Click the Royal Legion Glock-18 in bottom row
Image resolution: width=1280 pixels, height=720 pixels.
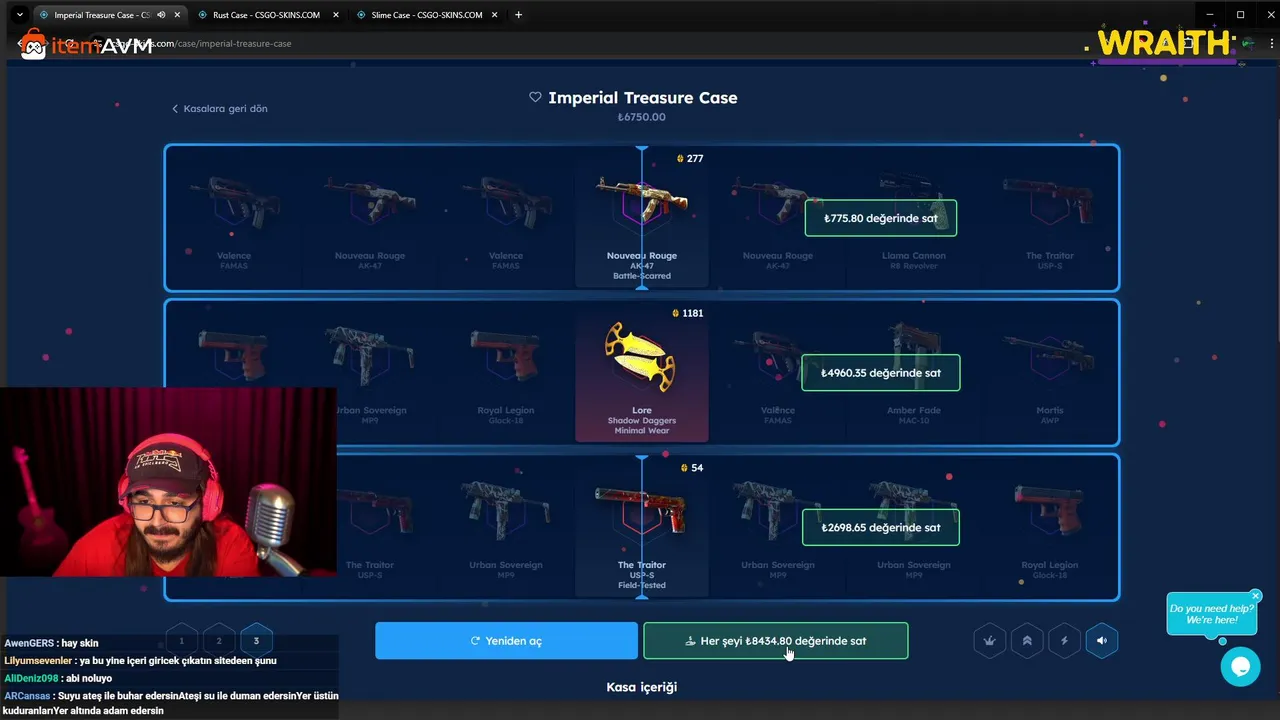[x=1050, y=528]
